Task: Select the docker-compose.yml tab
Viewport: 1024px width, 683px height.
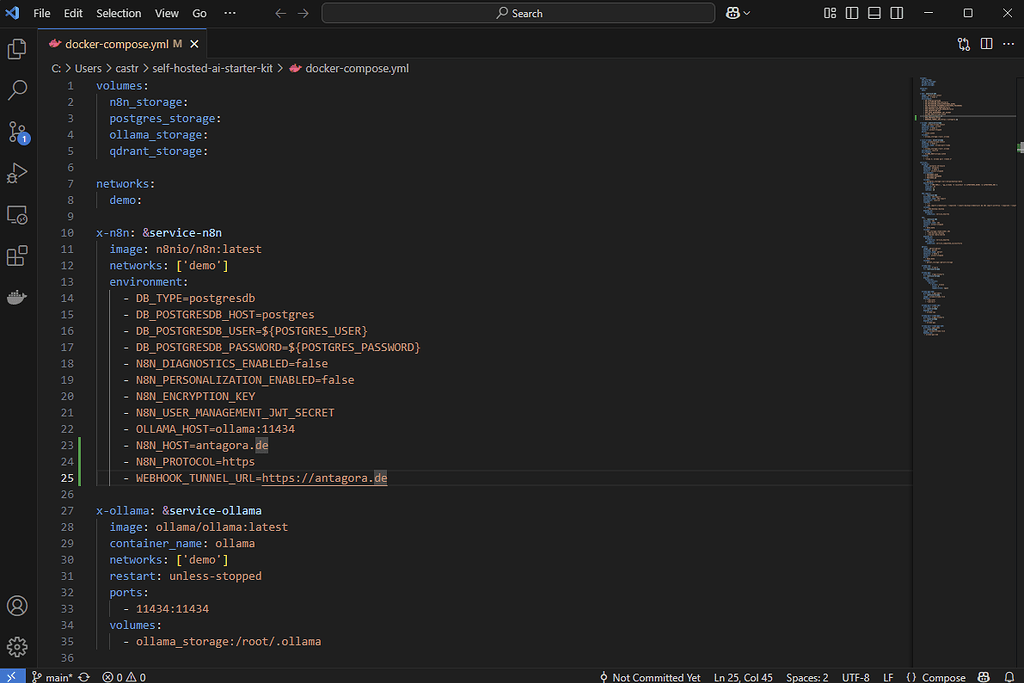Action: coord(117,44)
